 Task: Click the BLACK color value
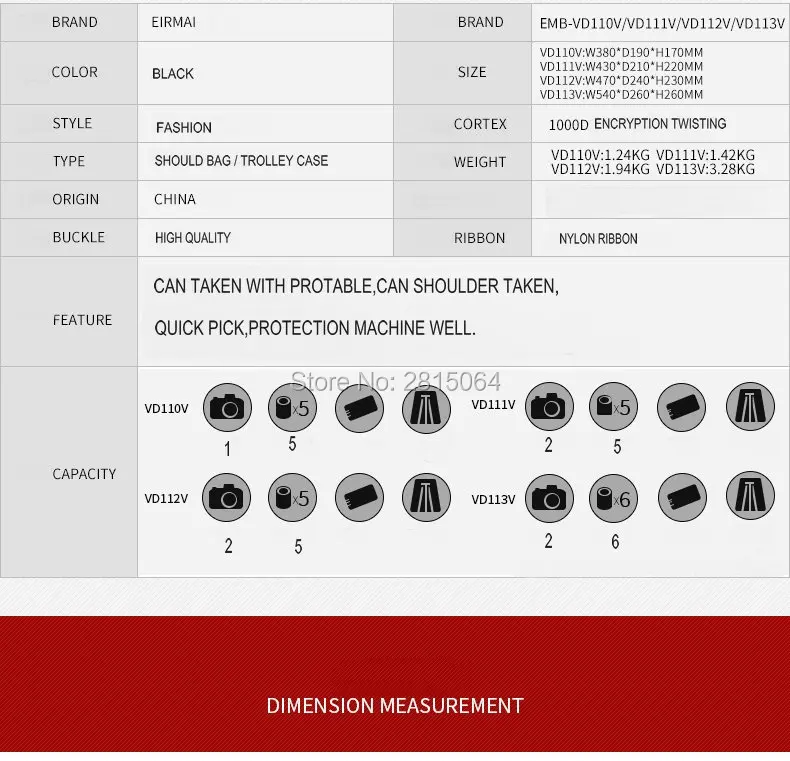(173, 74)
